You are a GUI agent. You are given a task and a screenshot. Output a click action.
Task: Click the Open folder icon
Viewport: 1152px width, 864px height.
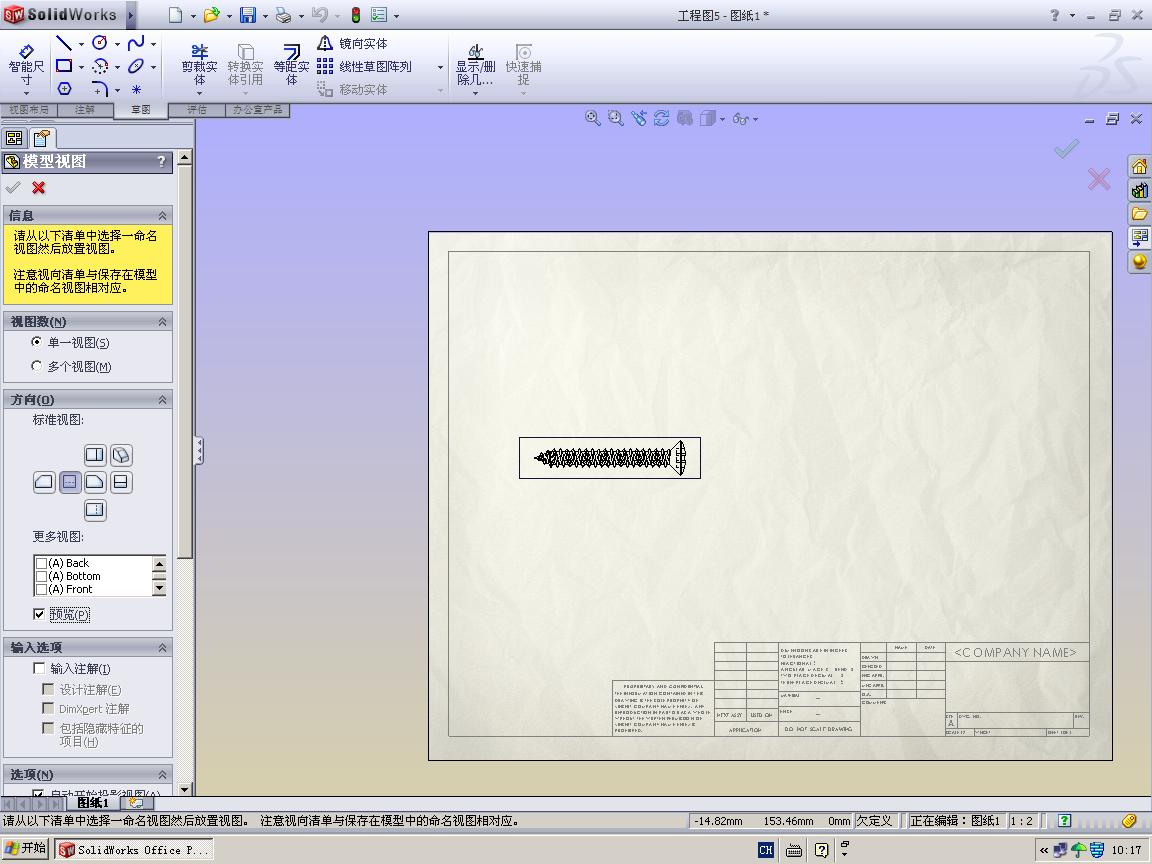click(x=212, y=15)
